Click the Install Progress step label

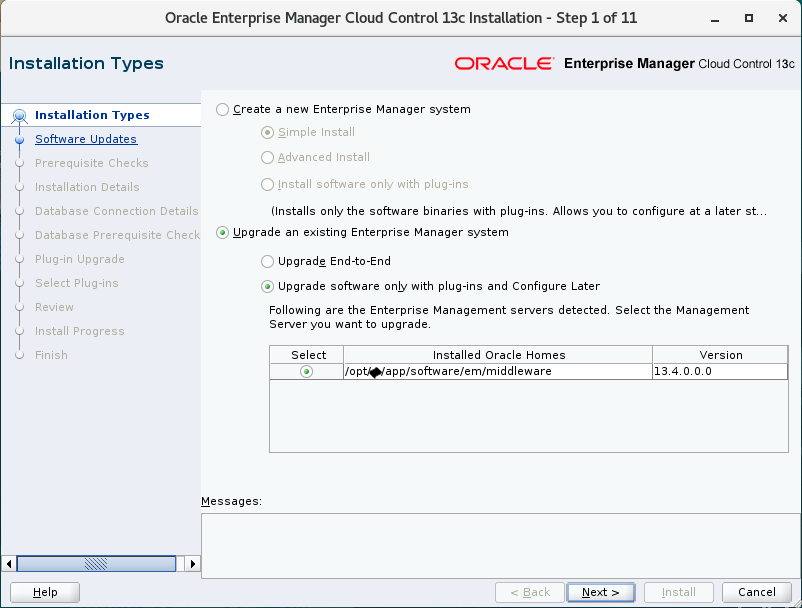[x=80, y=331]
